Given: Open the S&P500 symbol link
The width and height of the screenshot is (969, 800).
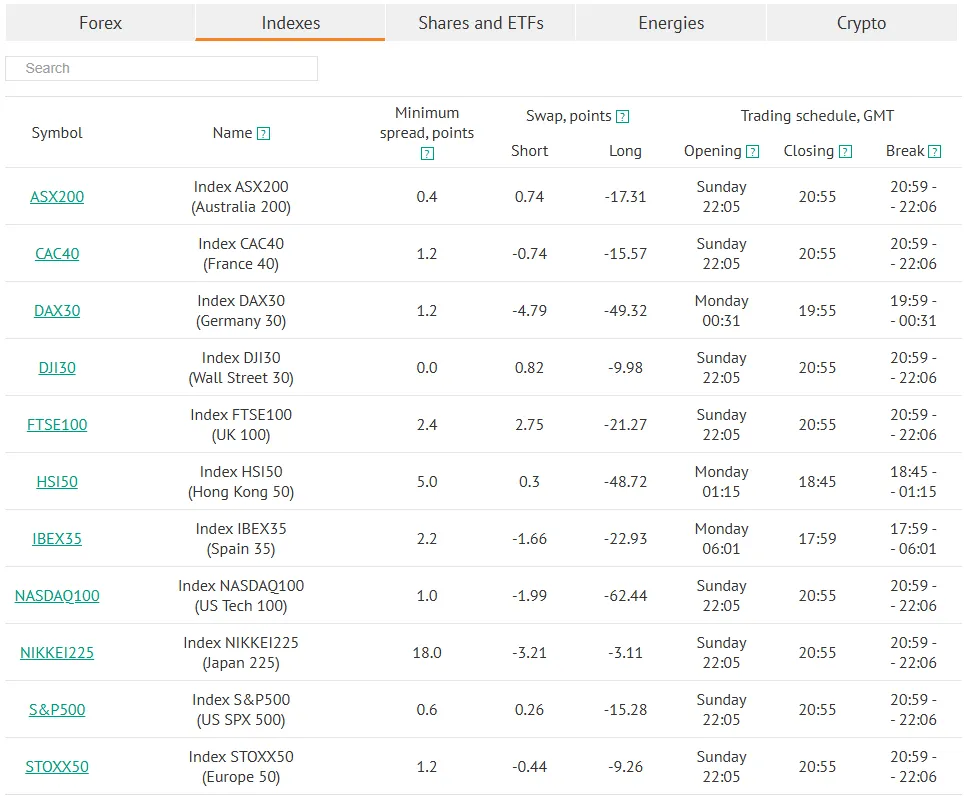Looking at the screenshot, I should pos(57,710).
